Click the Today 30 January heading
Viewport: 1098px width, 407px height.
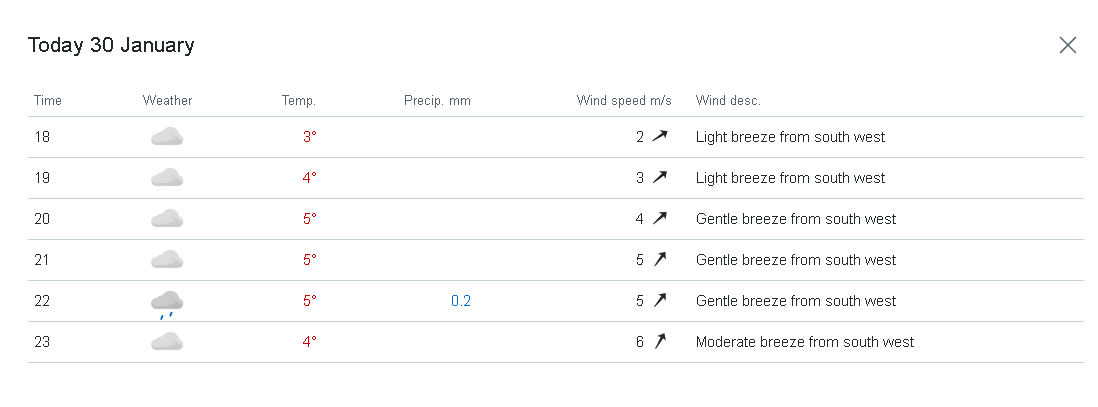pos(111,46)
